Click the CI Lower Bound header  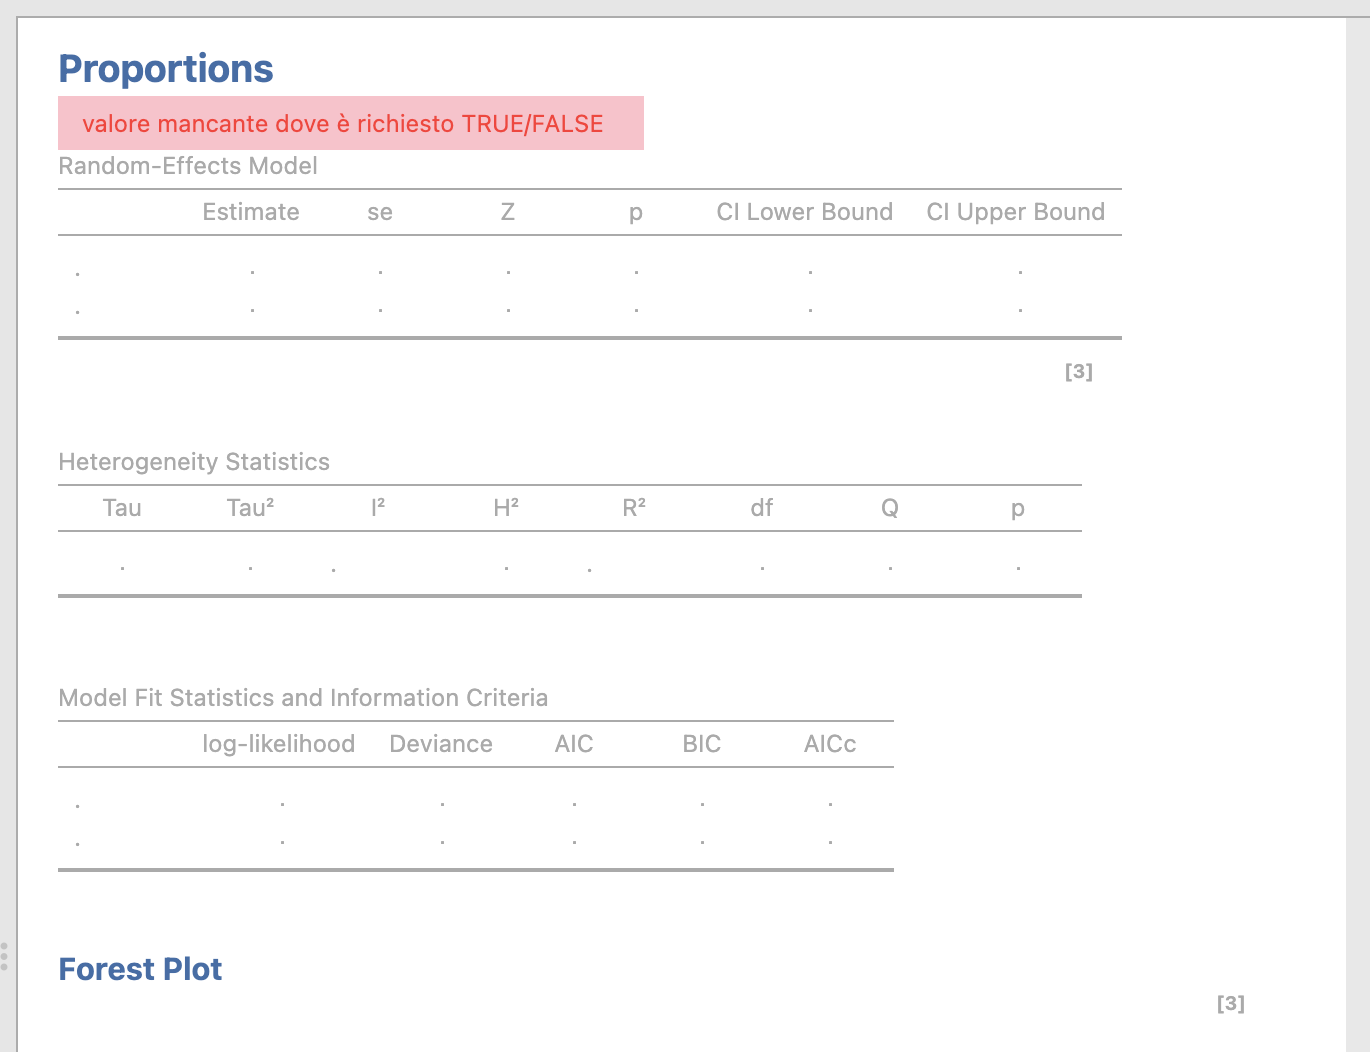pos(804,212)
